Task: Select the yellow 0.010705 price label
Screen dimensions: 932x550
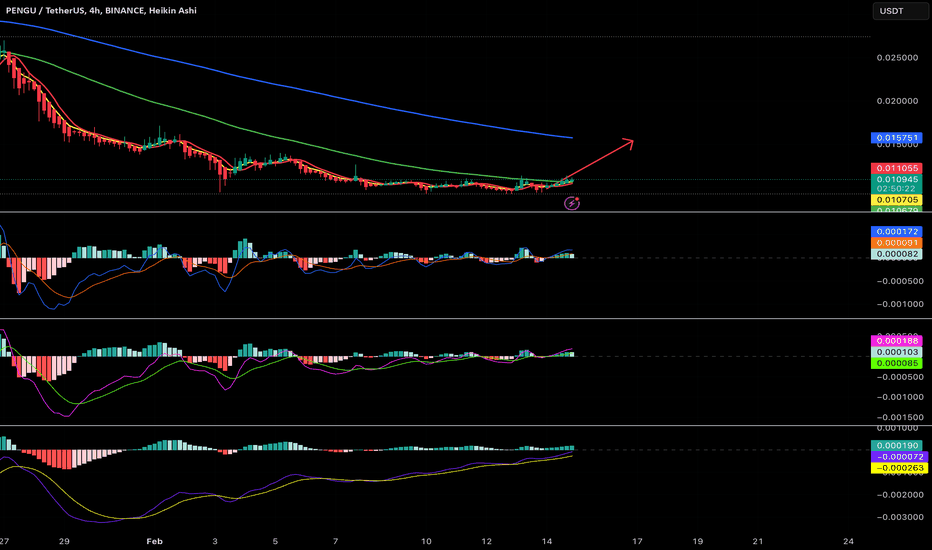Action: (x=896, y=200)
